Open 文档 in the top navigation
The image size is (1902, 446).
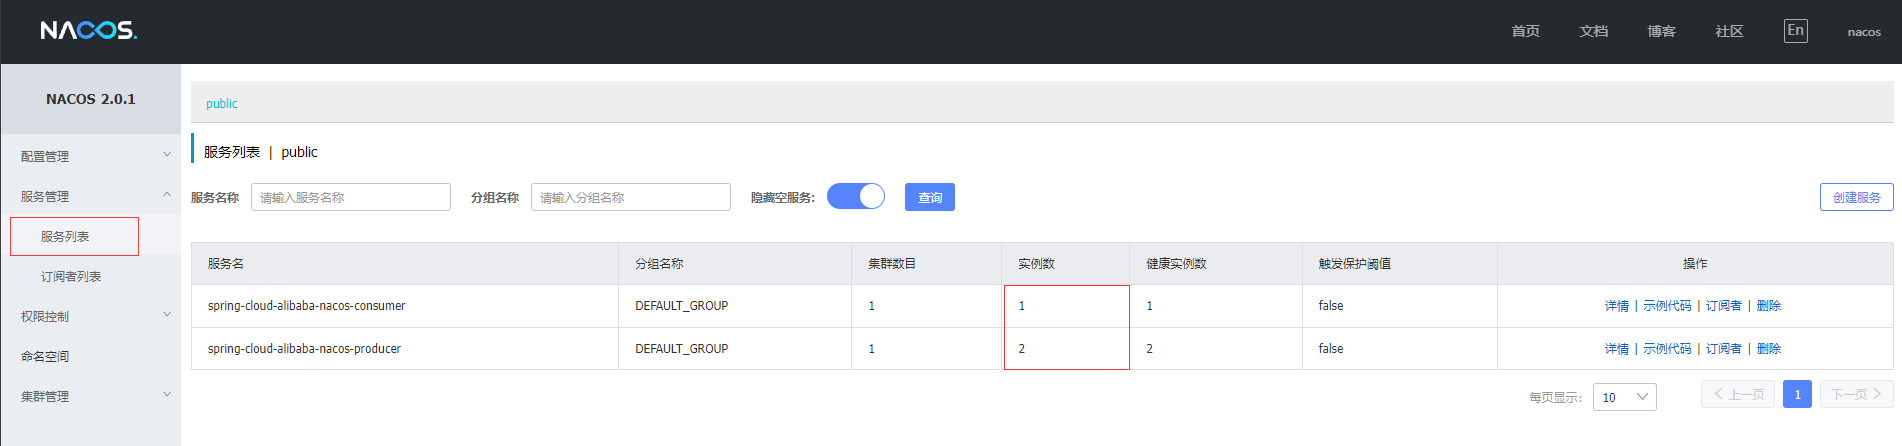pyautogui.click(x=1594, y=31)
